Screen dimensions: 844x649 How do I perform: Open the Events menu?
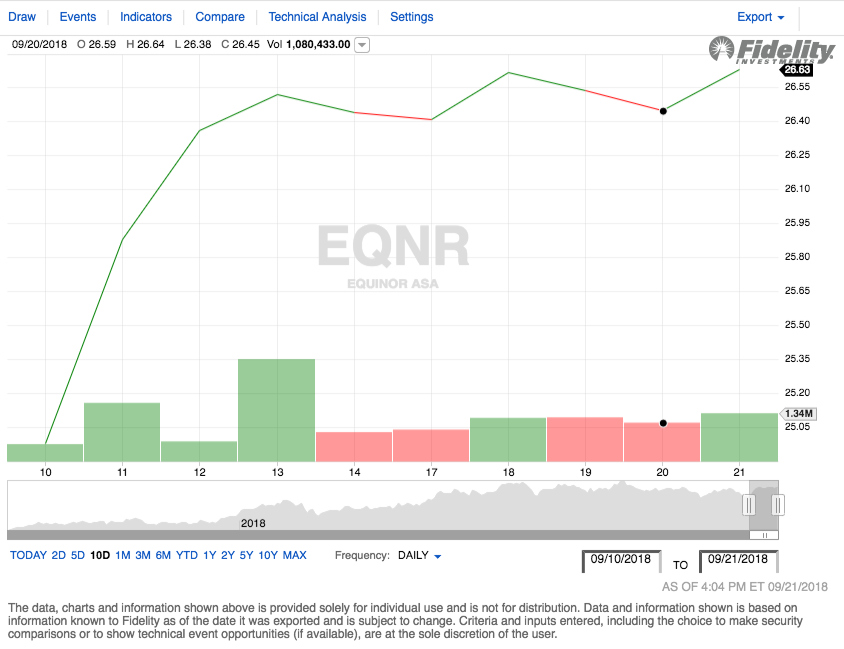pos(78,17)
